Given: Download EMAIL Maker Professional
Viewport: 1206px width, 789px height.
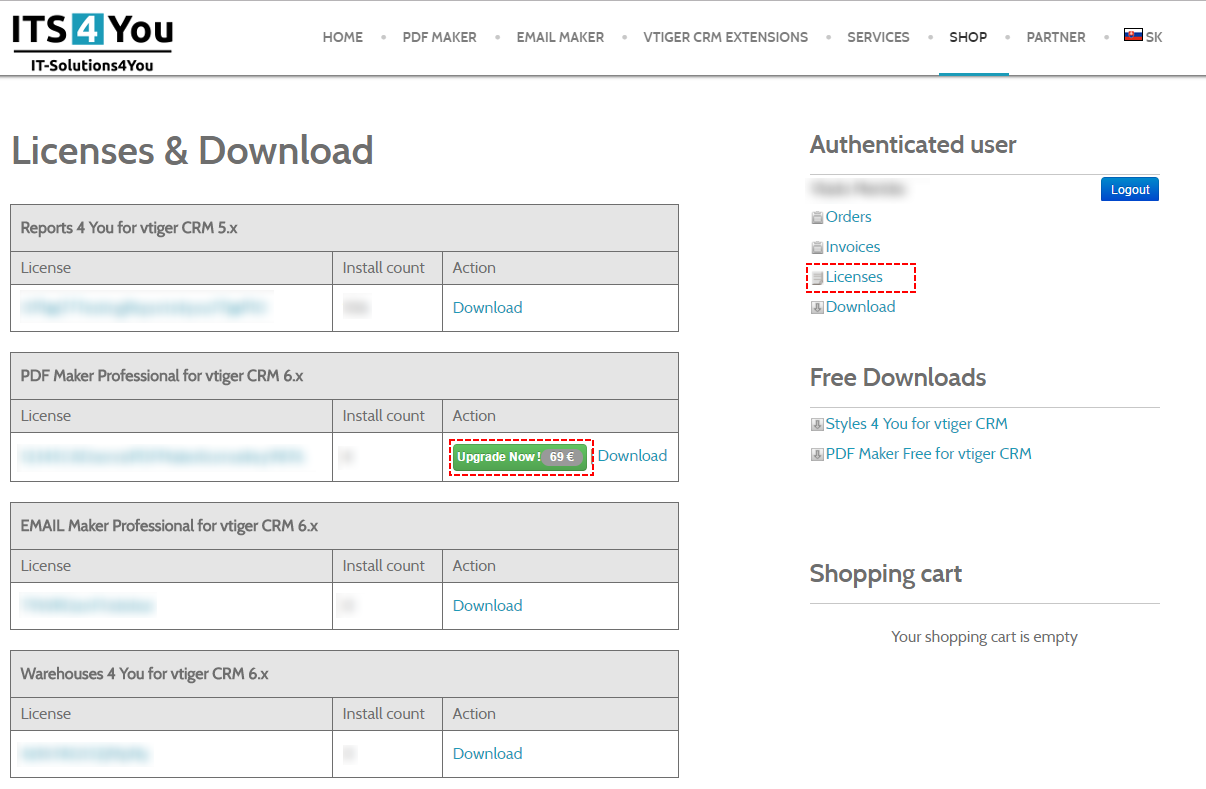Looking at the screenshot, I should tap(487, 606).
